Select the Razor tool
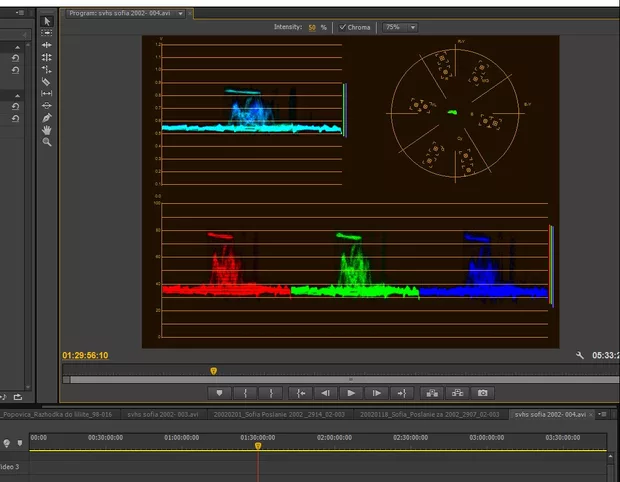Viewport: 620px width, 482px height. click(x=47, y=82)
